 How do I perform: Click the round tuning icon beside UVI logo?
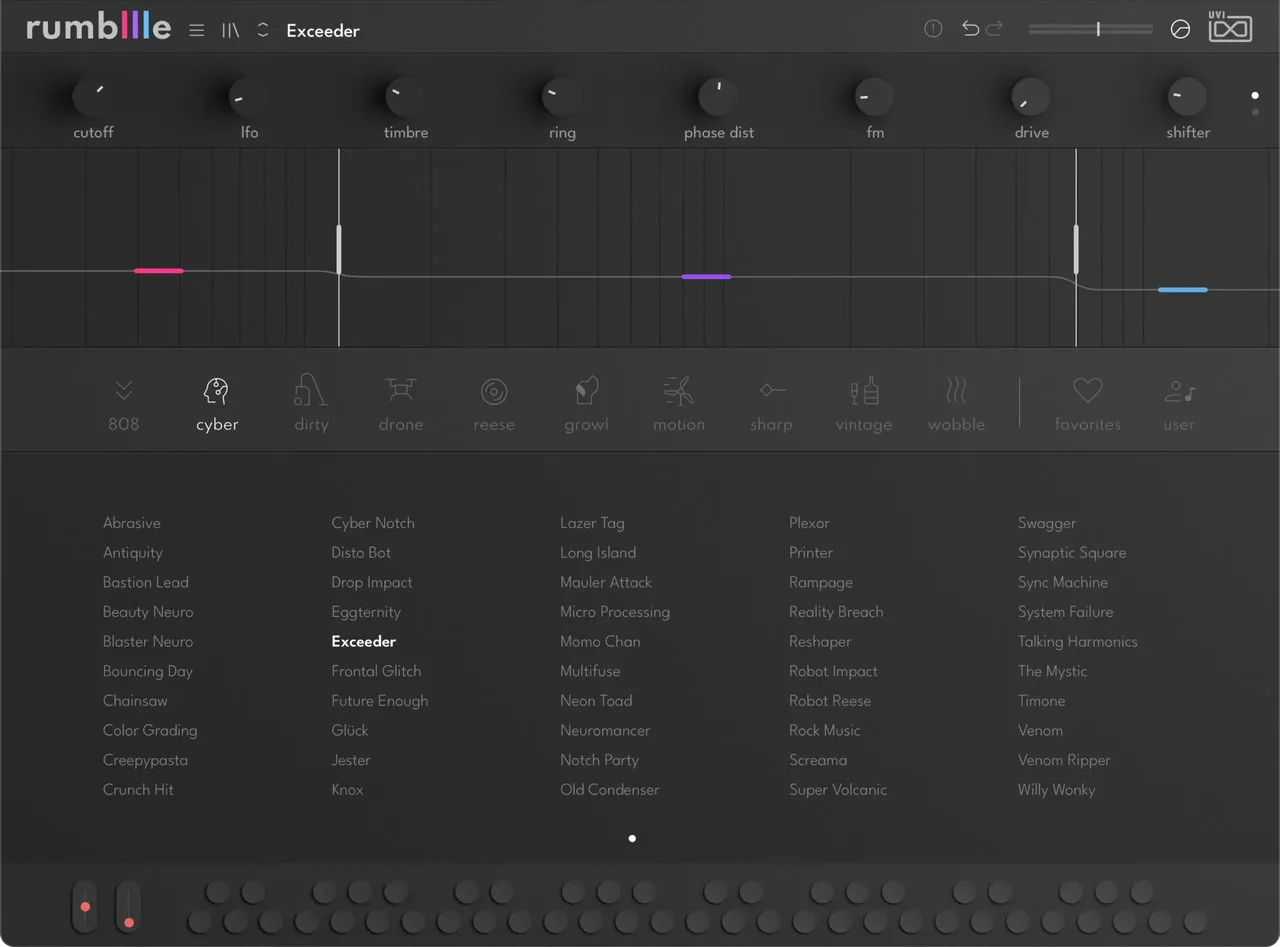(x=1180, y=30)
